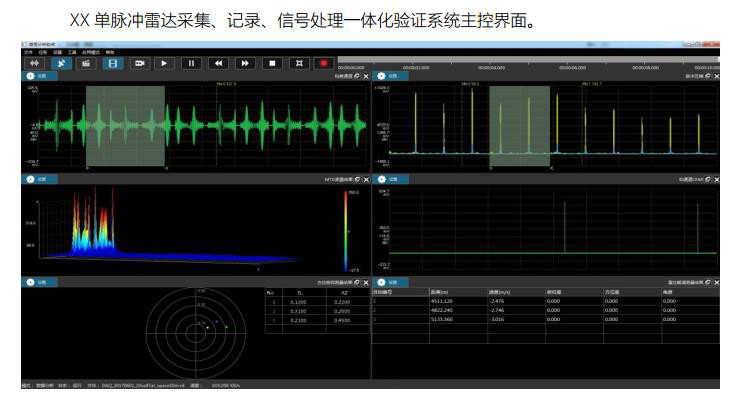This screenshot has height=401, width=734.
Task: Toggle the highlighted pin tool button
Action: 59,63
